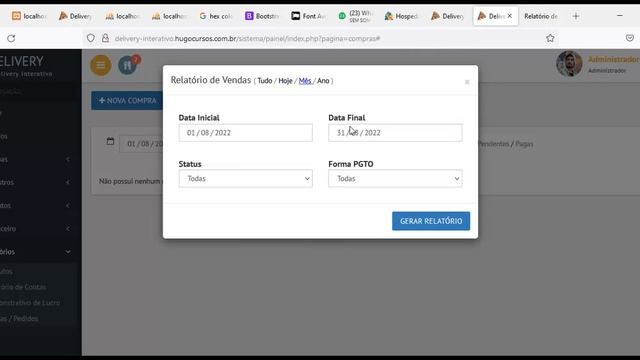The height and width of the screenshot is (360, 640).
Task: Click the Pagas filter in the background page
Action: point(524,144)
